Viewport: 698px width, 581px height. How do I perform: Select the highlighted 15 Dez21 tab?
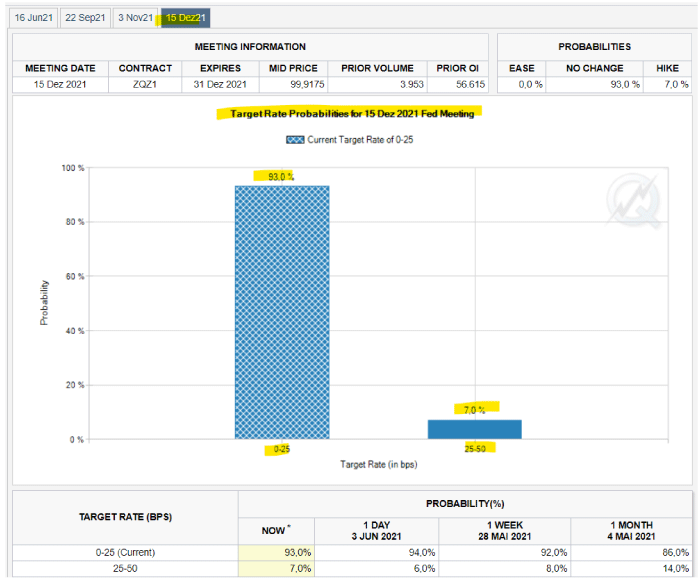tap(185, 18)
